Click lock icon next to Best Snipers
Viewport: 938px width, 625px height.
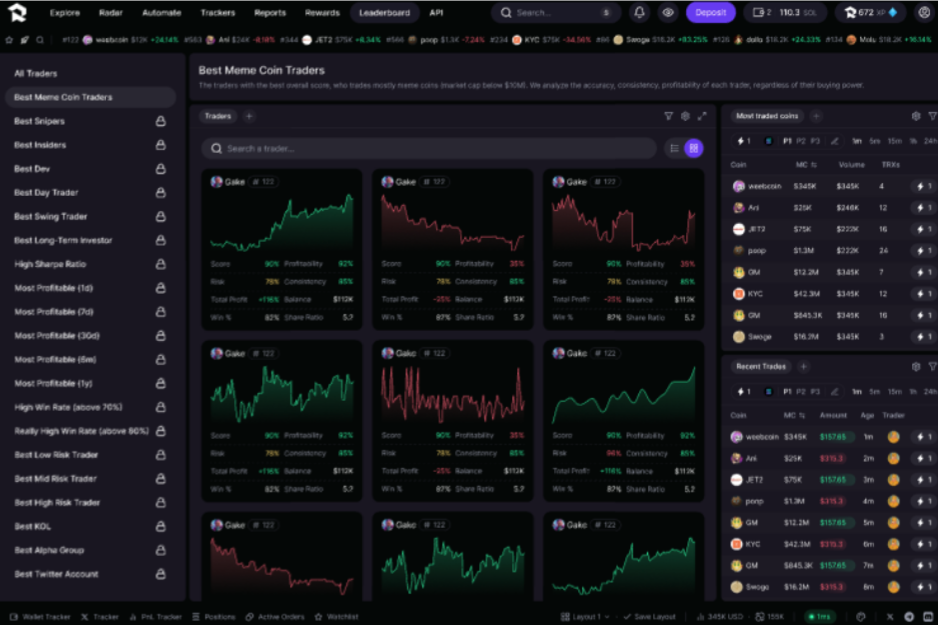(x=160, y=121)
